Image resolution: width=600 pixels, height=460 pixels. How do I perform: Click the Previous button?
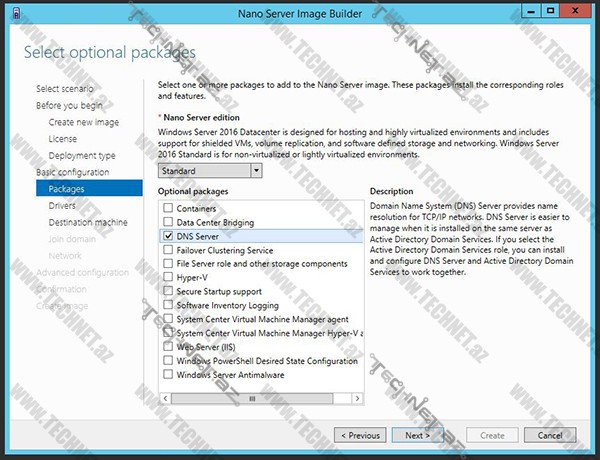[x=360, y=435]
